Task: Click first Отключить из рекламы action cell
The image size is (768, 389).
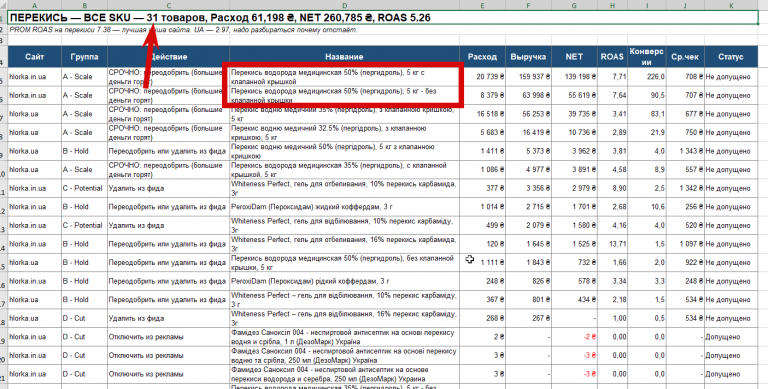Action: 168,337
